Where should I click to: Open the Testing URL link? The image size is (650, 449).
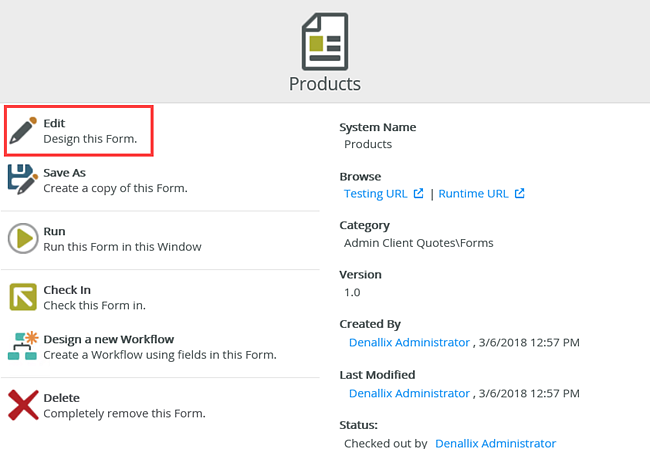pyautogui.click(x=377, y=193)
